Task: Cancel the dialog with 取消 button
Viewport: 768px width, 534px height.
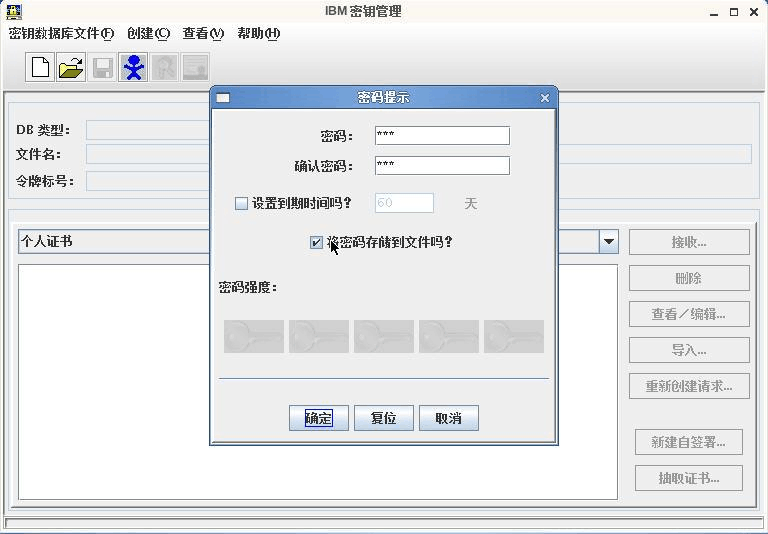Action: [448, 418]
